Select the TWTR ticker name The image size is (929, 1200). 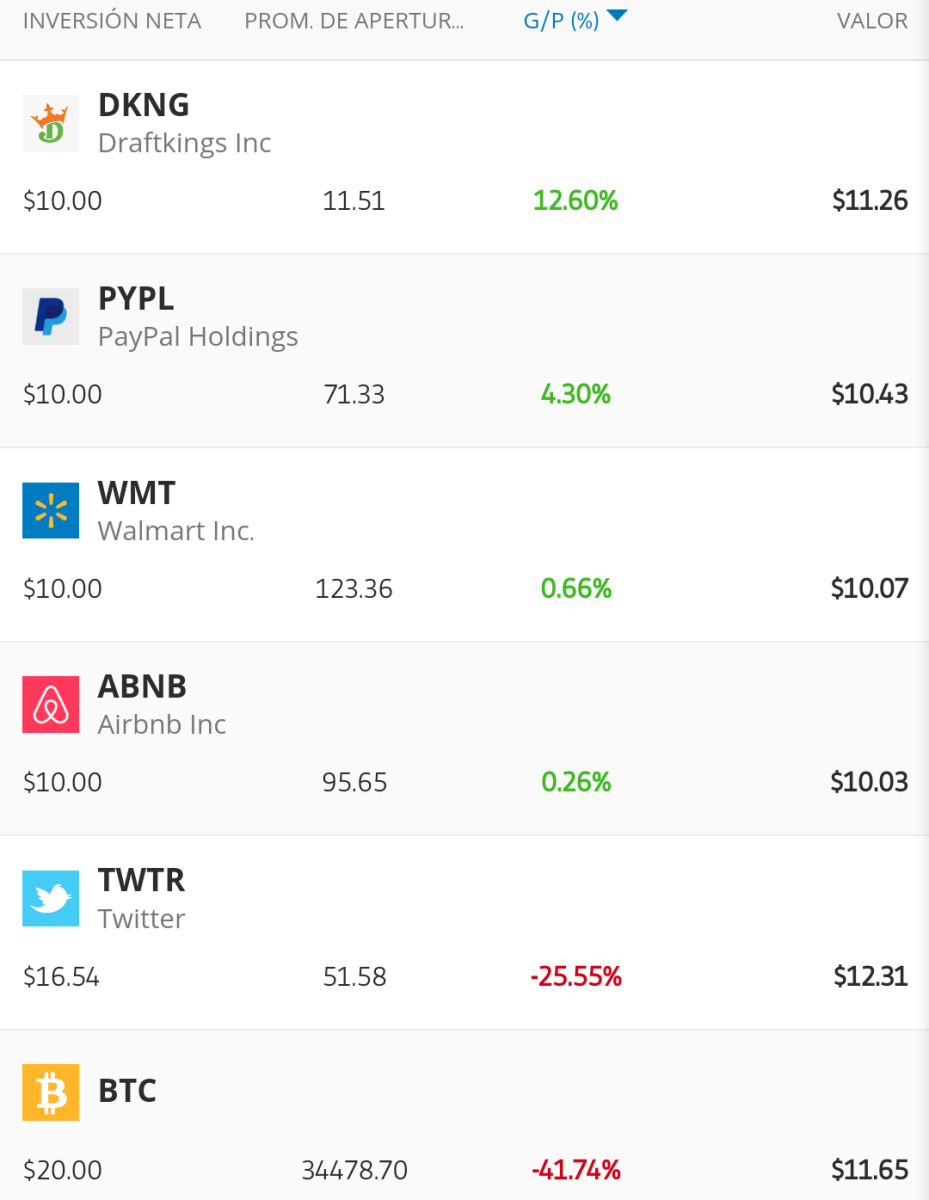point(141,881)
